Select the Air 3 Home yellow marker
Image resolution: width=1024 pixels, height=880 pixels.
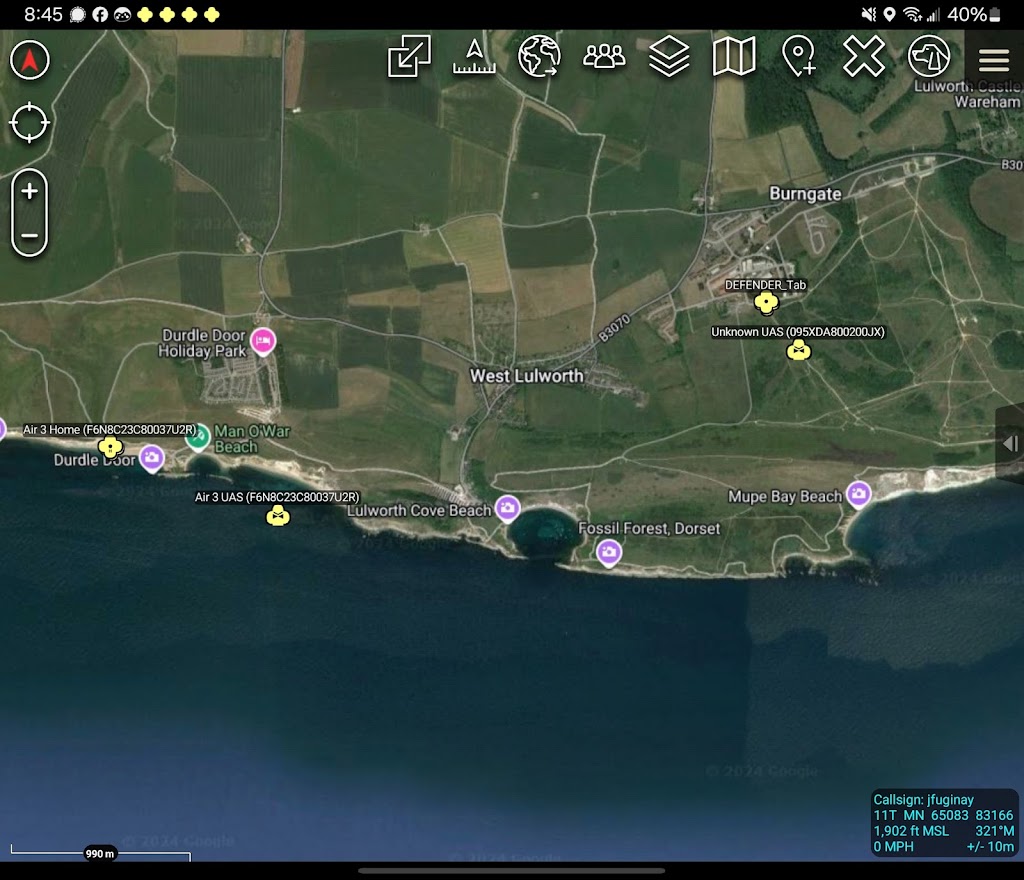(110, 447)
